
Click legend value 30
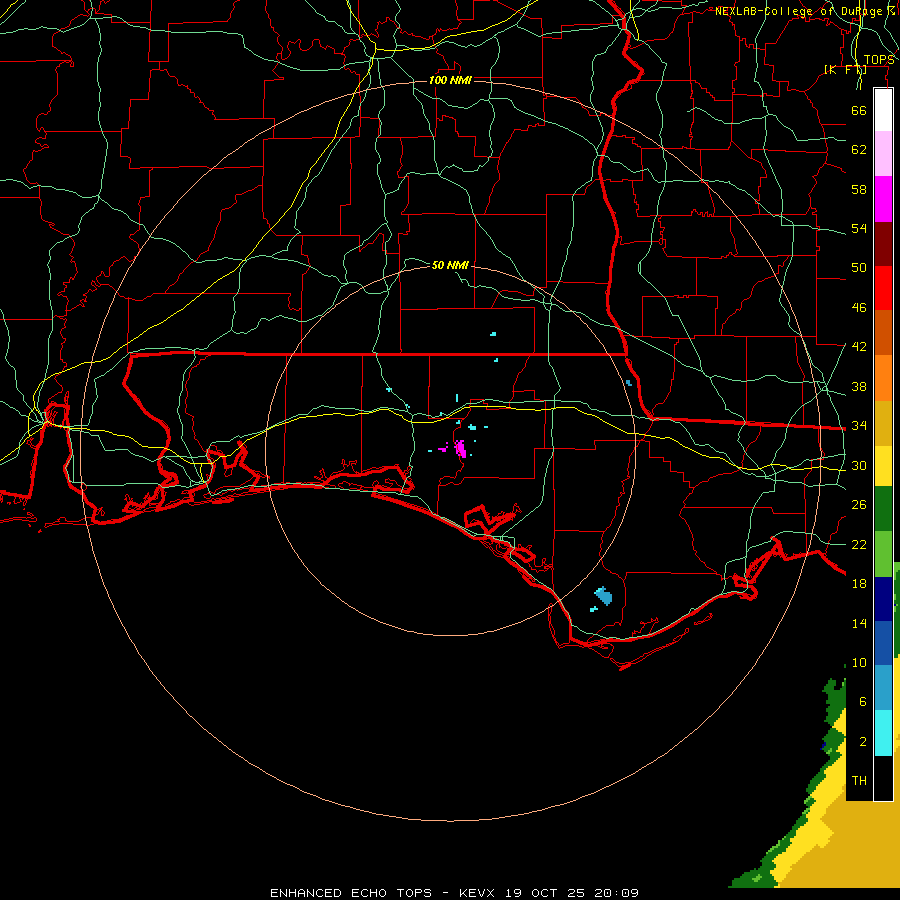click(859, 465)
